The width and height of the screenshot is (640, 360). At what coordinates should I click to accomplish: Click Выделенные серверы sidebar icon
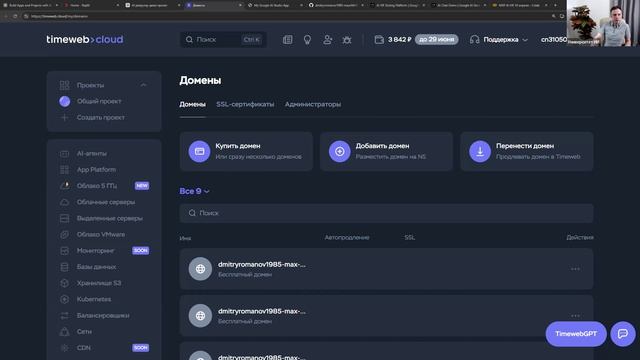64,218
